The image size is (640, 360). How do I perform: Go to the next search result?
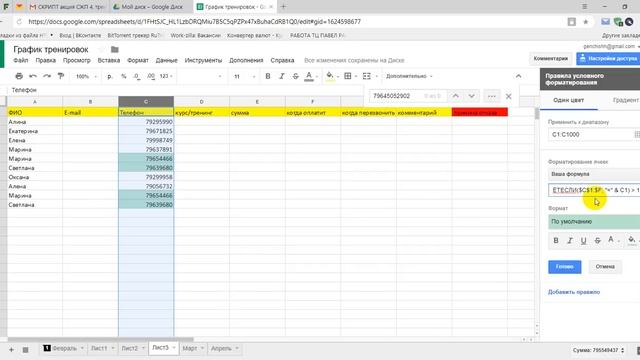click(471, 96)
